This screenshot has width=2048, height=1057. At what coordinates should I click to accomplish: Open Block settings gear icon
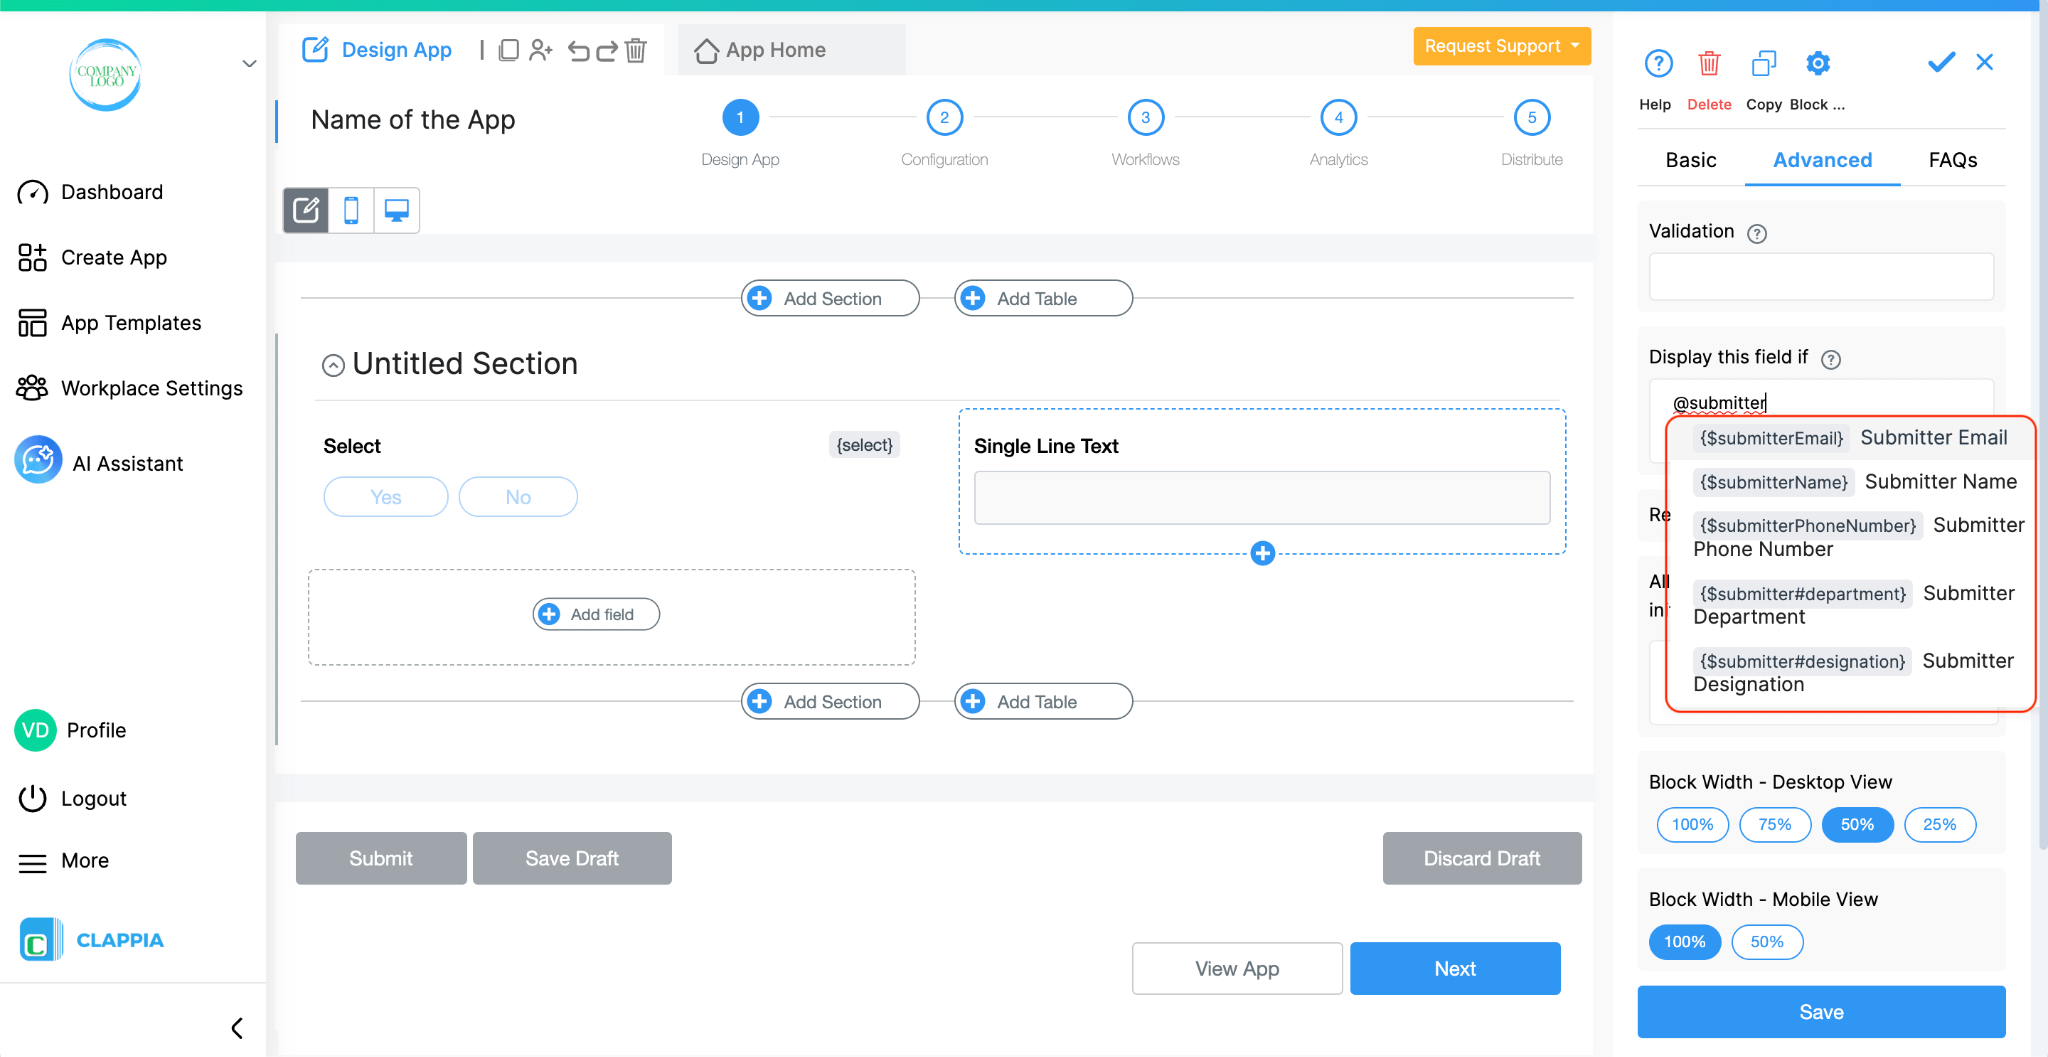pos(1818,64)
